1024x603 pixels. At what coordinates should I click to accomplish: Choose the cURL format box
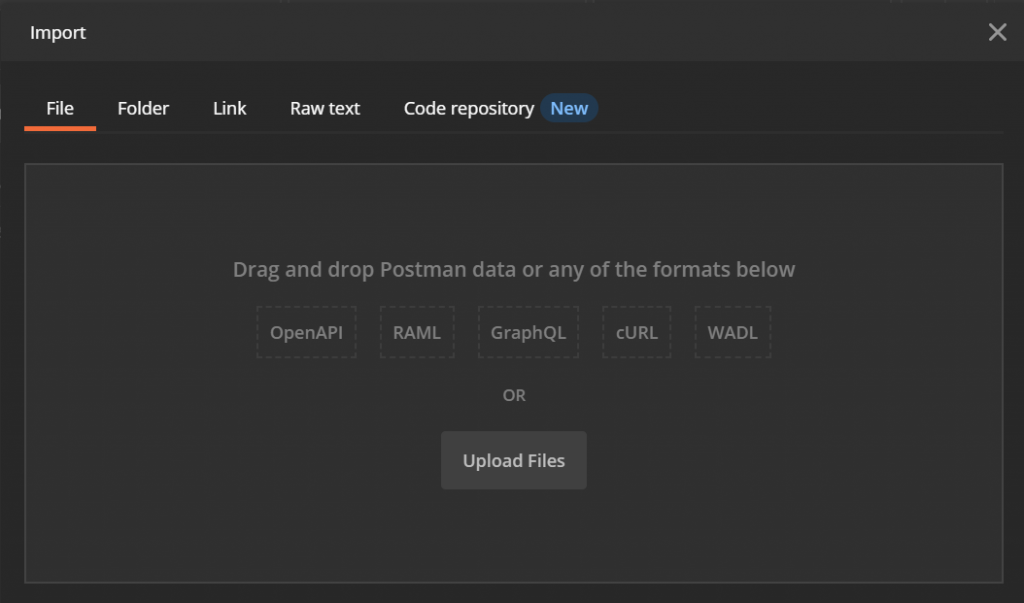pos(637,333)
